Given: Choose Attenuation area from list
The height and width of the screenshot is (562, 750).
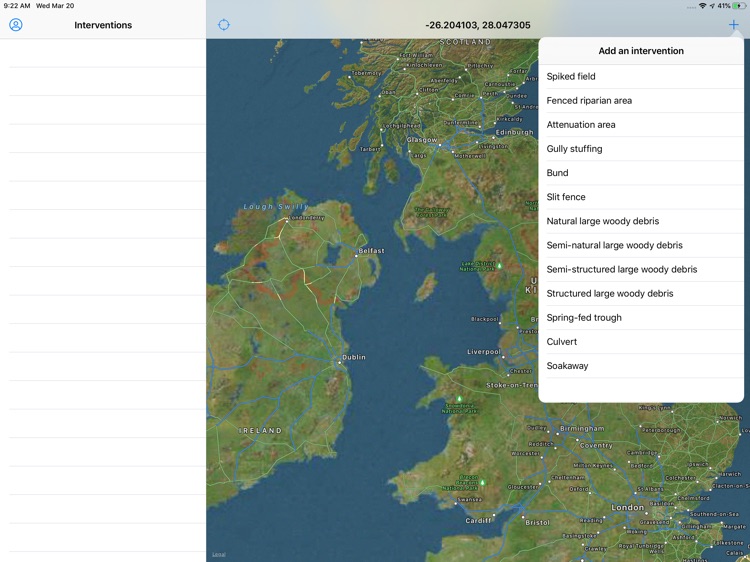Looking at the screenshot, I should (x=581, y=125).
